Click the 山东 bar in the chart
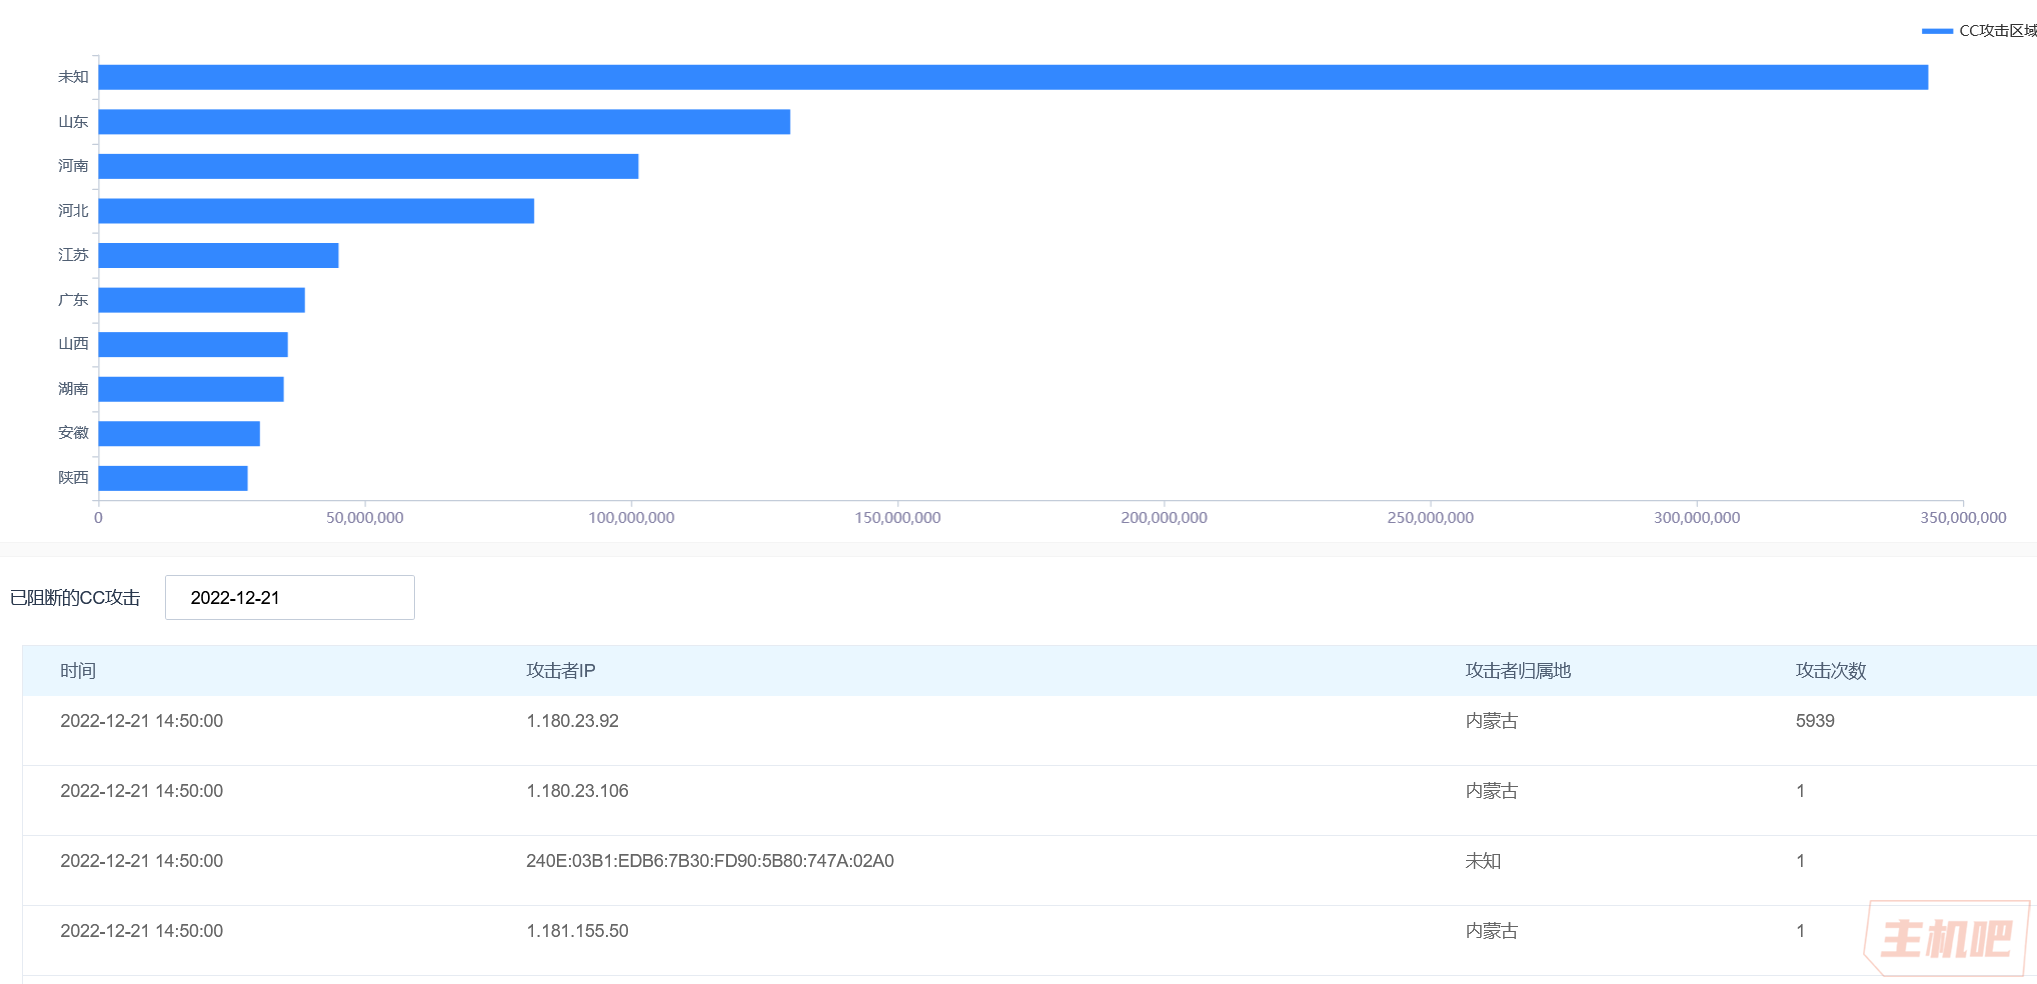The image size is (2037, 984). coord(444,122)
